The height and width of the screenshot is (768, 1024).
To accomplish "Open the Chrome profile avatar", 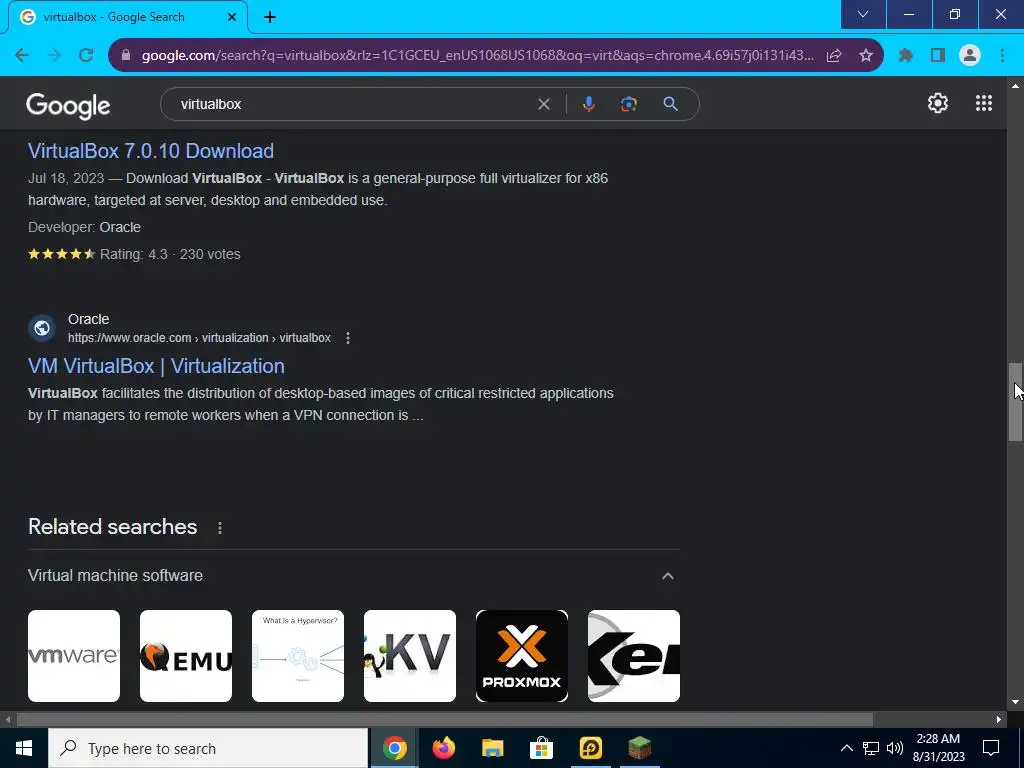I will pyautogui.click(x=970, y=56).
